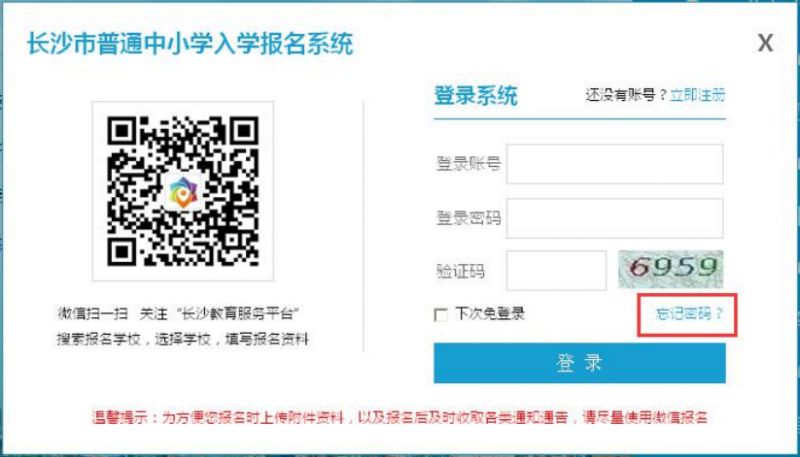Click the 还没有账号？ prompt text

pyautogui.click(x=626, y=95)
